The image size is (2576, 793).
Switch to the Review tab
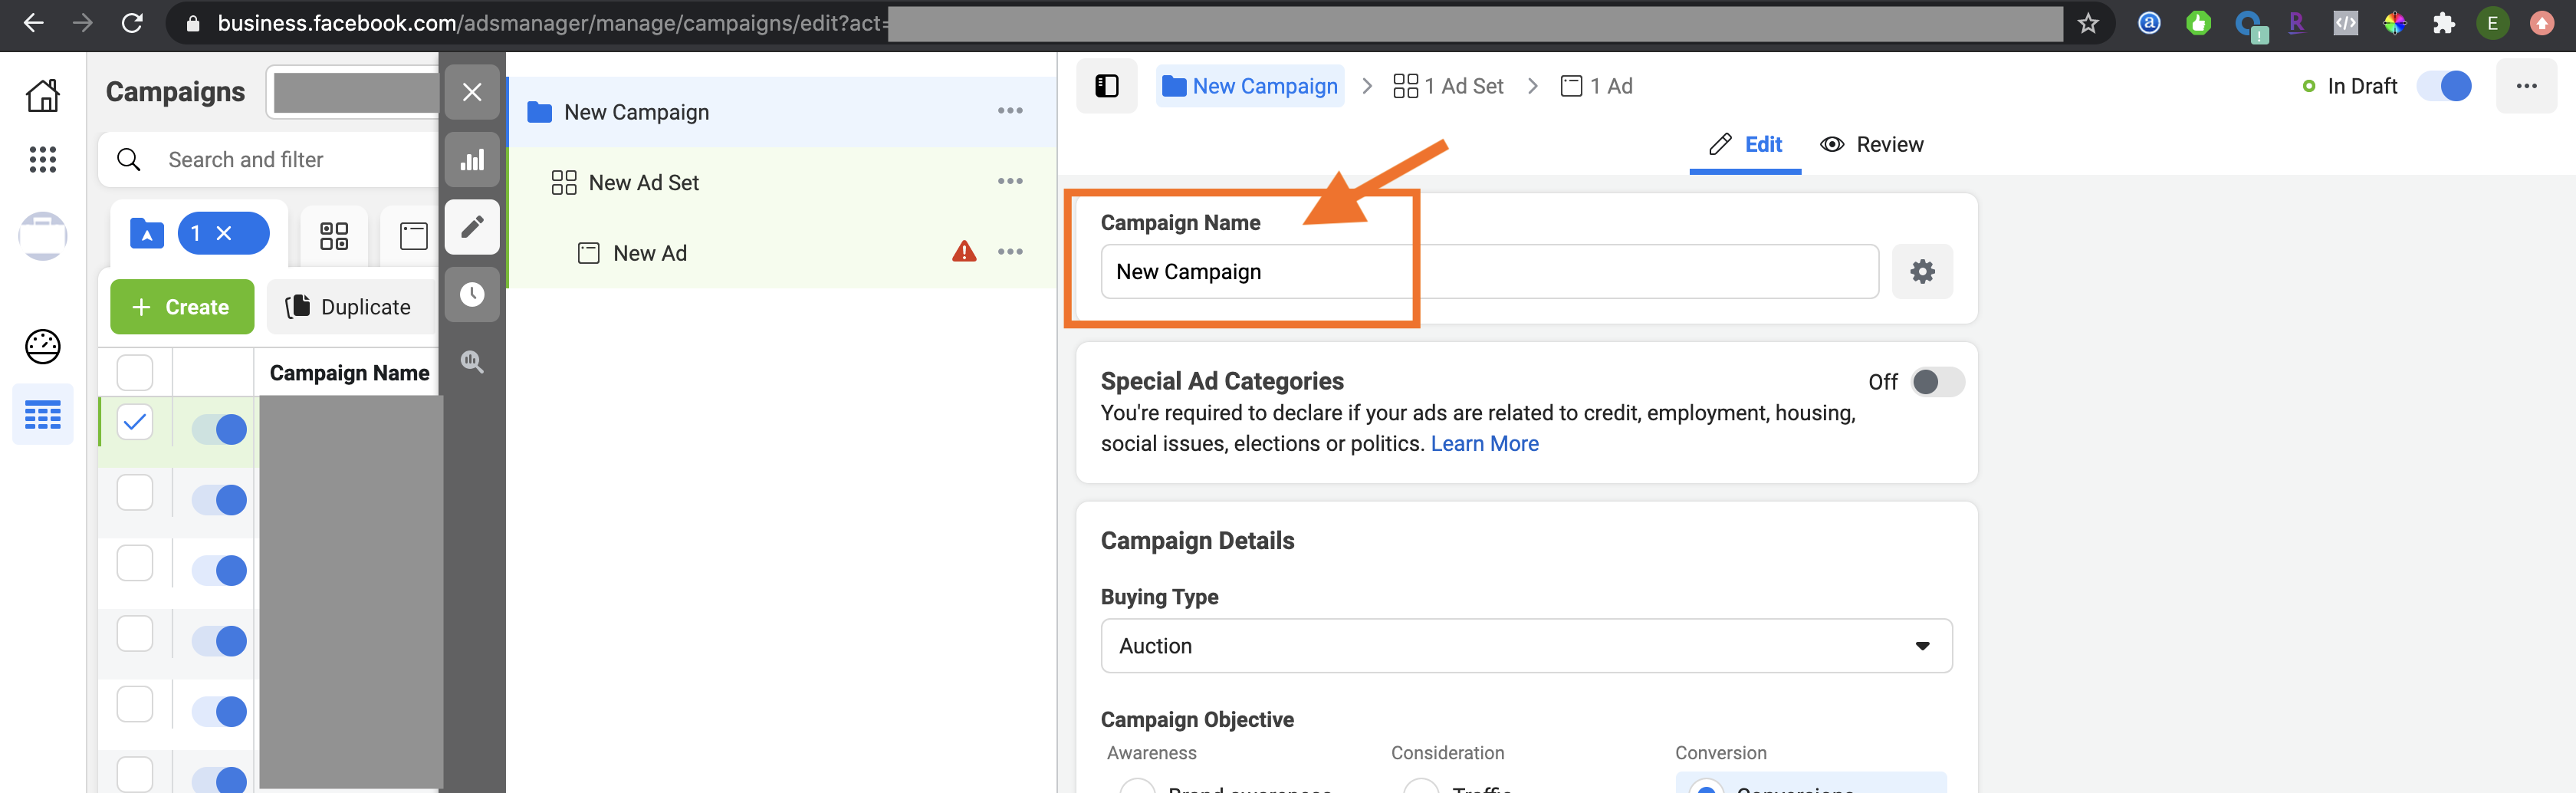point(1871,145)
